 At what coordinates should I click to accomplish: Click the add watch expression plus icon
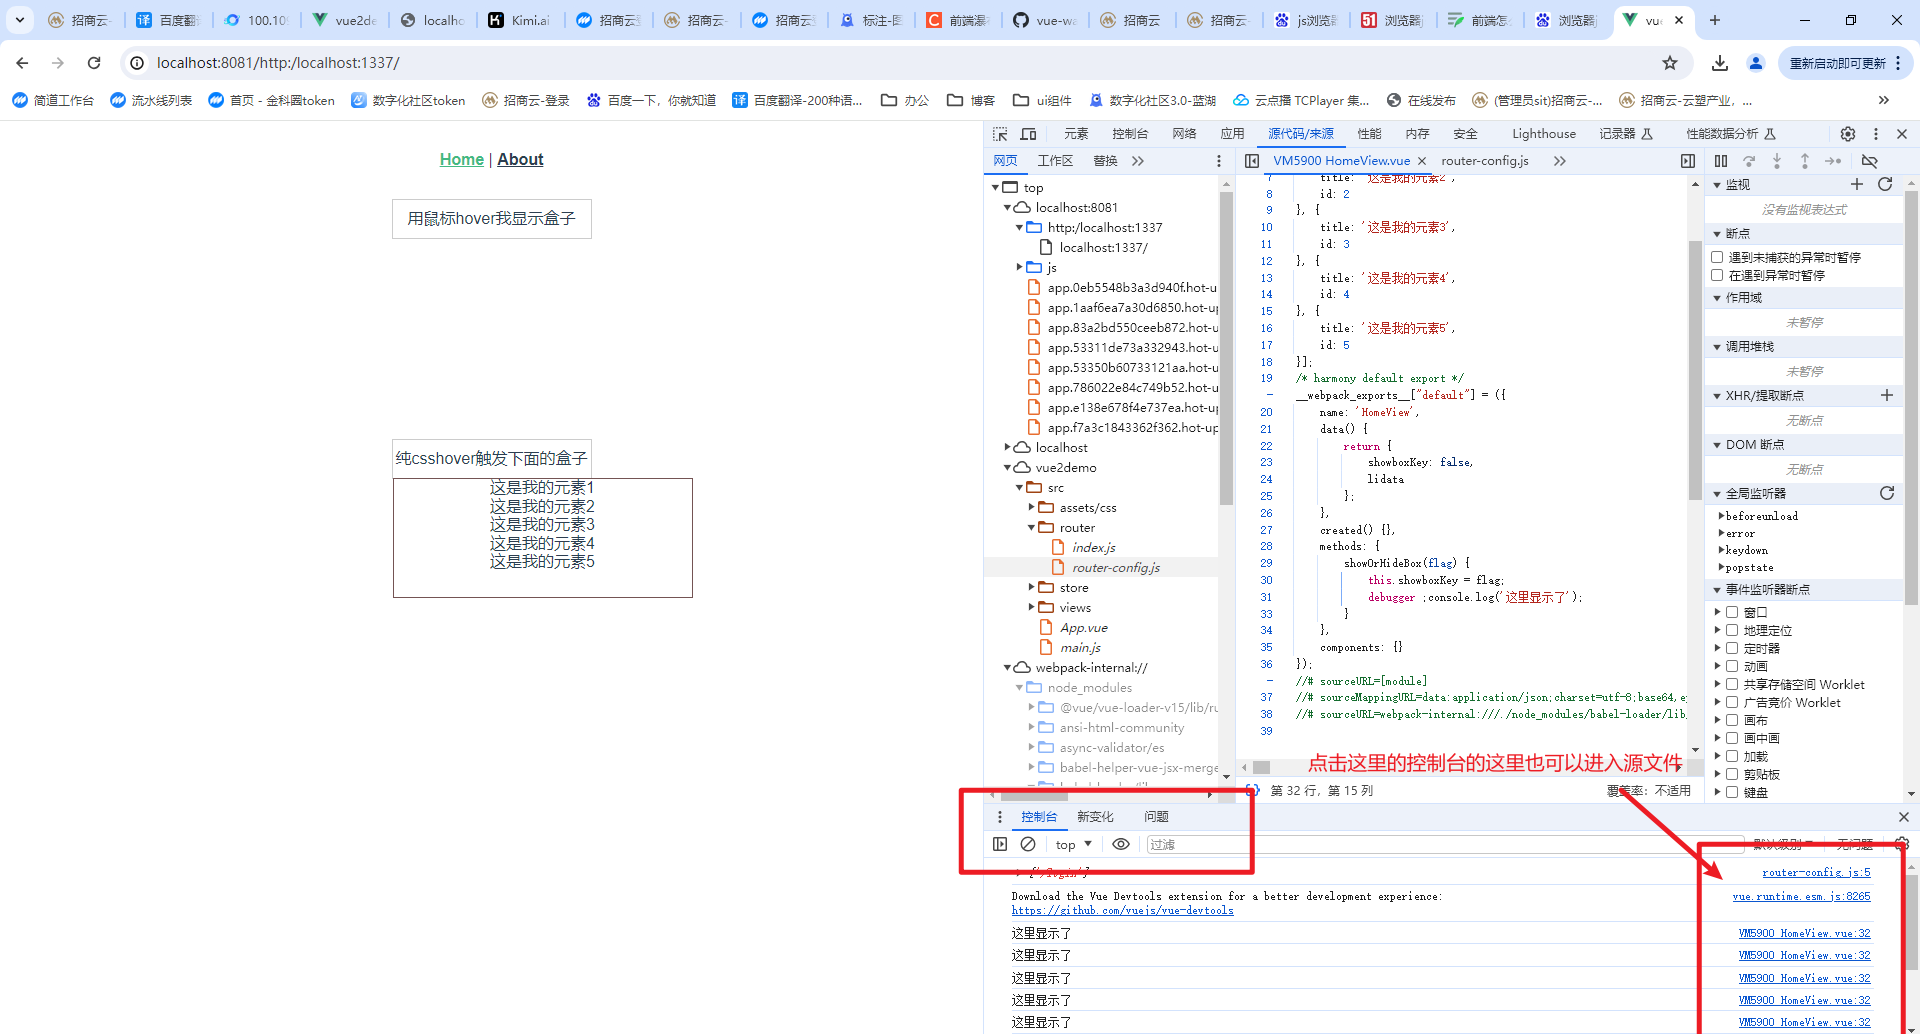pyautogui.click(x=1856, y=184)
